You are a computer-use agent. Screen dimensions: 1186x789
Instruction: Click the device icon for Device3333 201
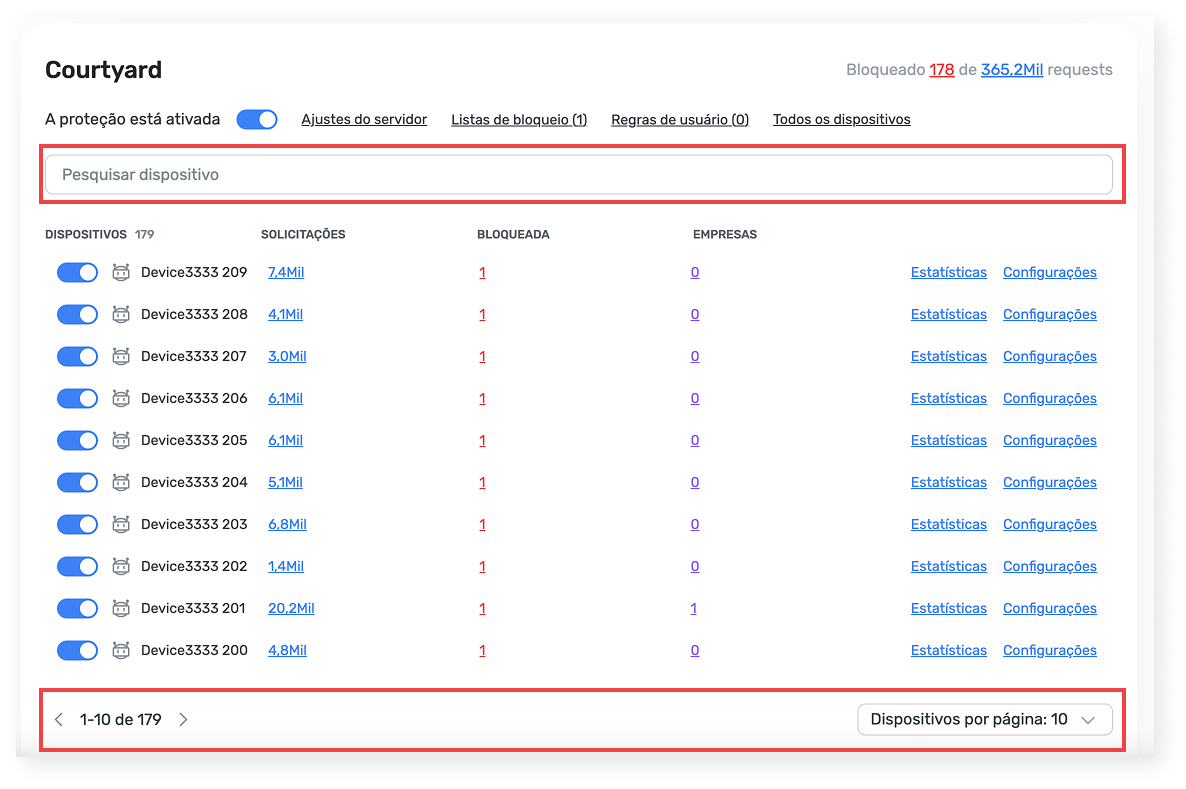(x=121, y=608)
